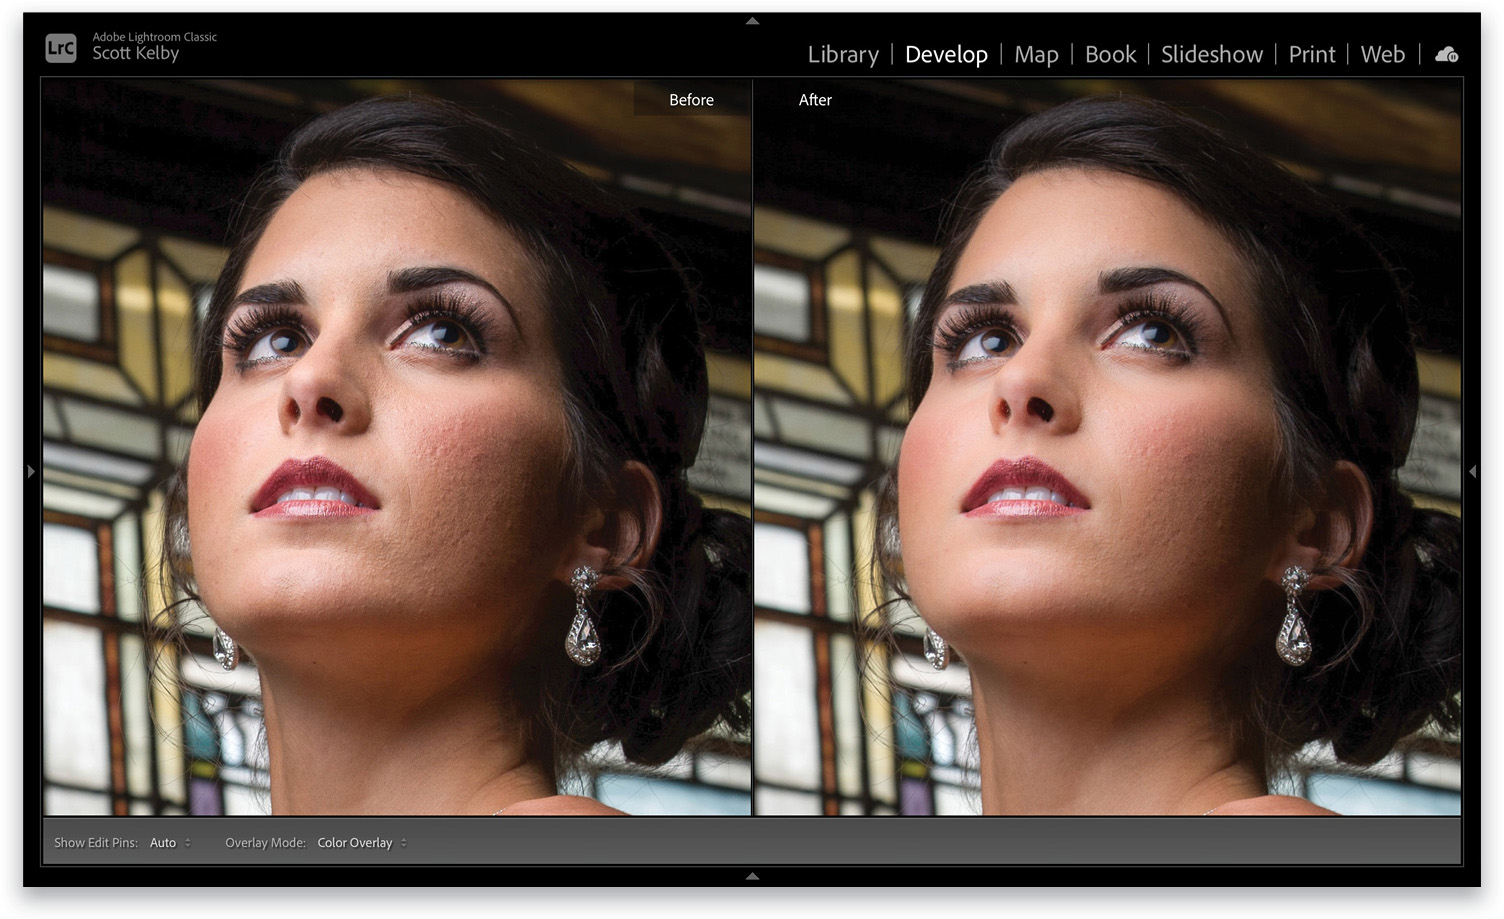Expand the left panel with its side arrow

tap(30, 471)
